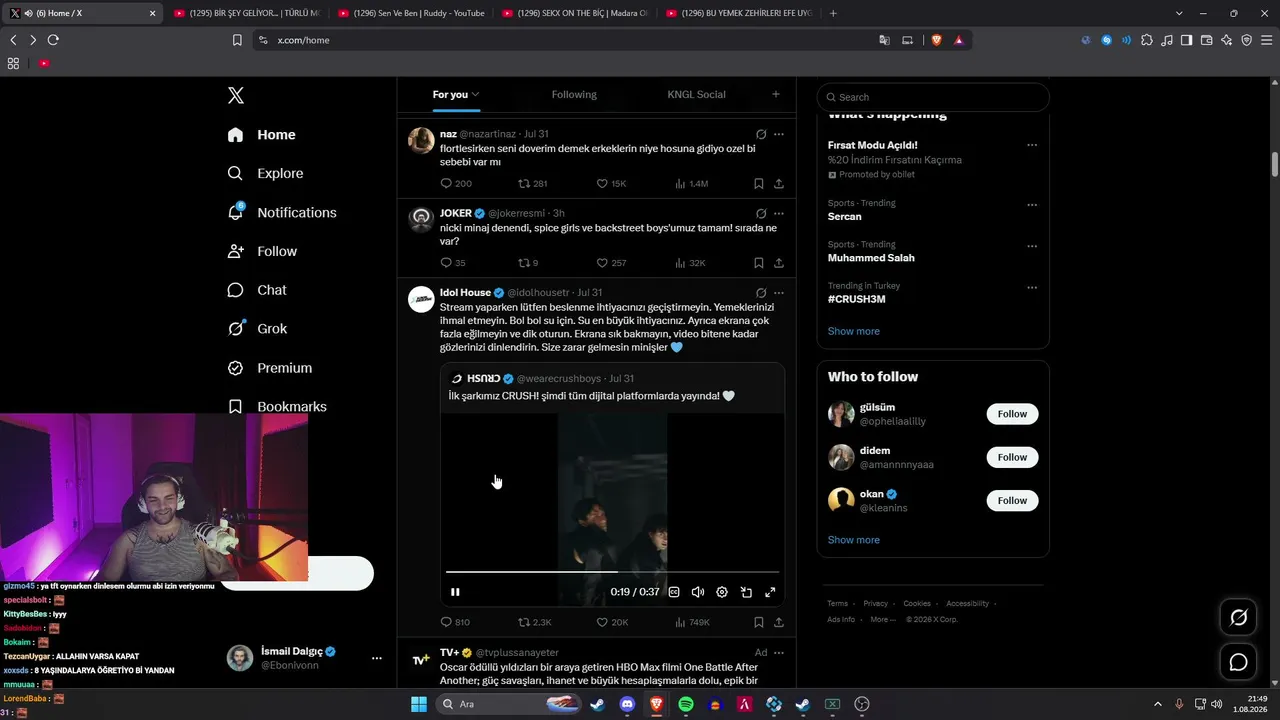
Task: Open video settings gear
Action: (722, 592)
